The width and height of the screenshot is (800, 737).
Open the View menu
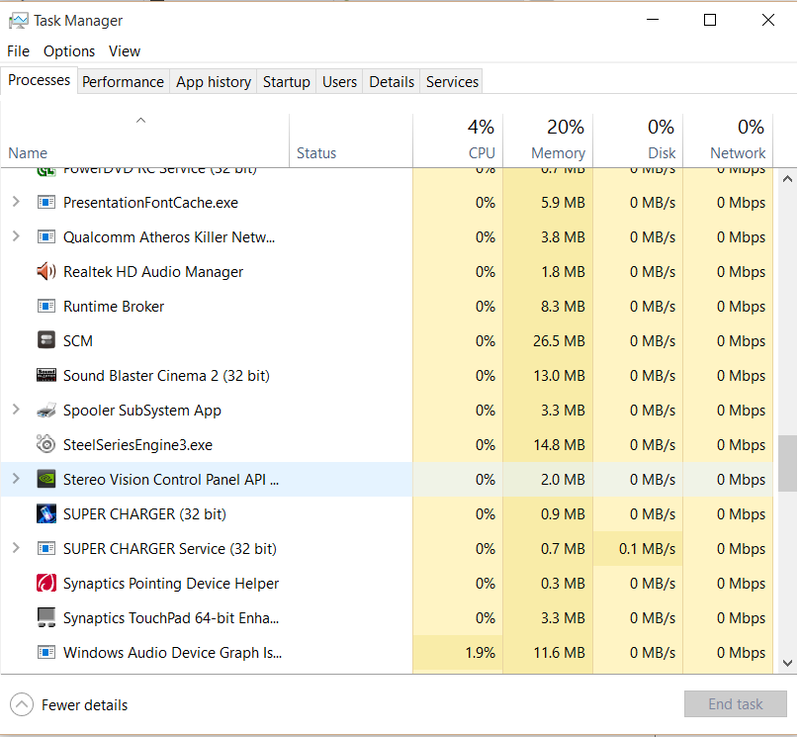(124, 52)
